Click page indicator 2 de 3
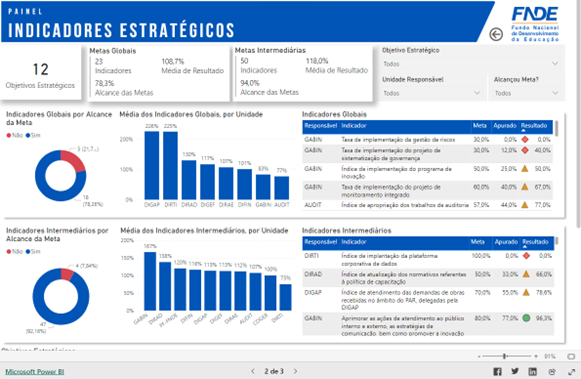The width and height of the screenshot is (581, 379). point(274,371)
